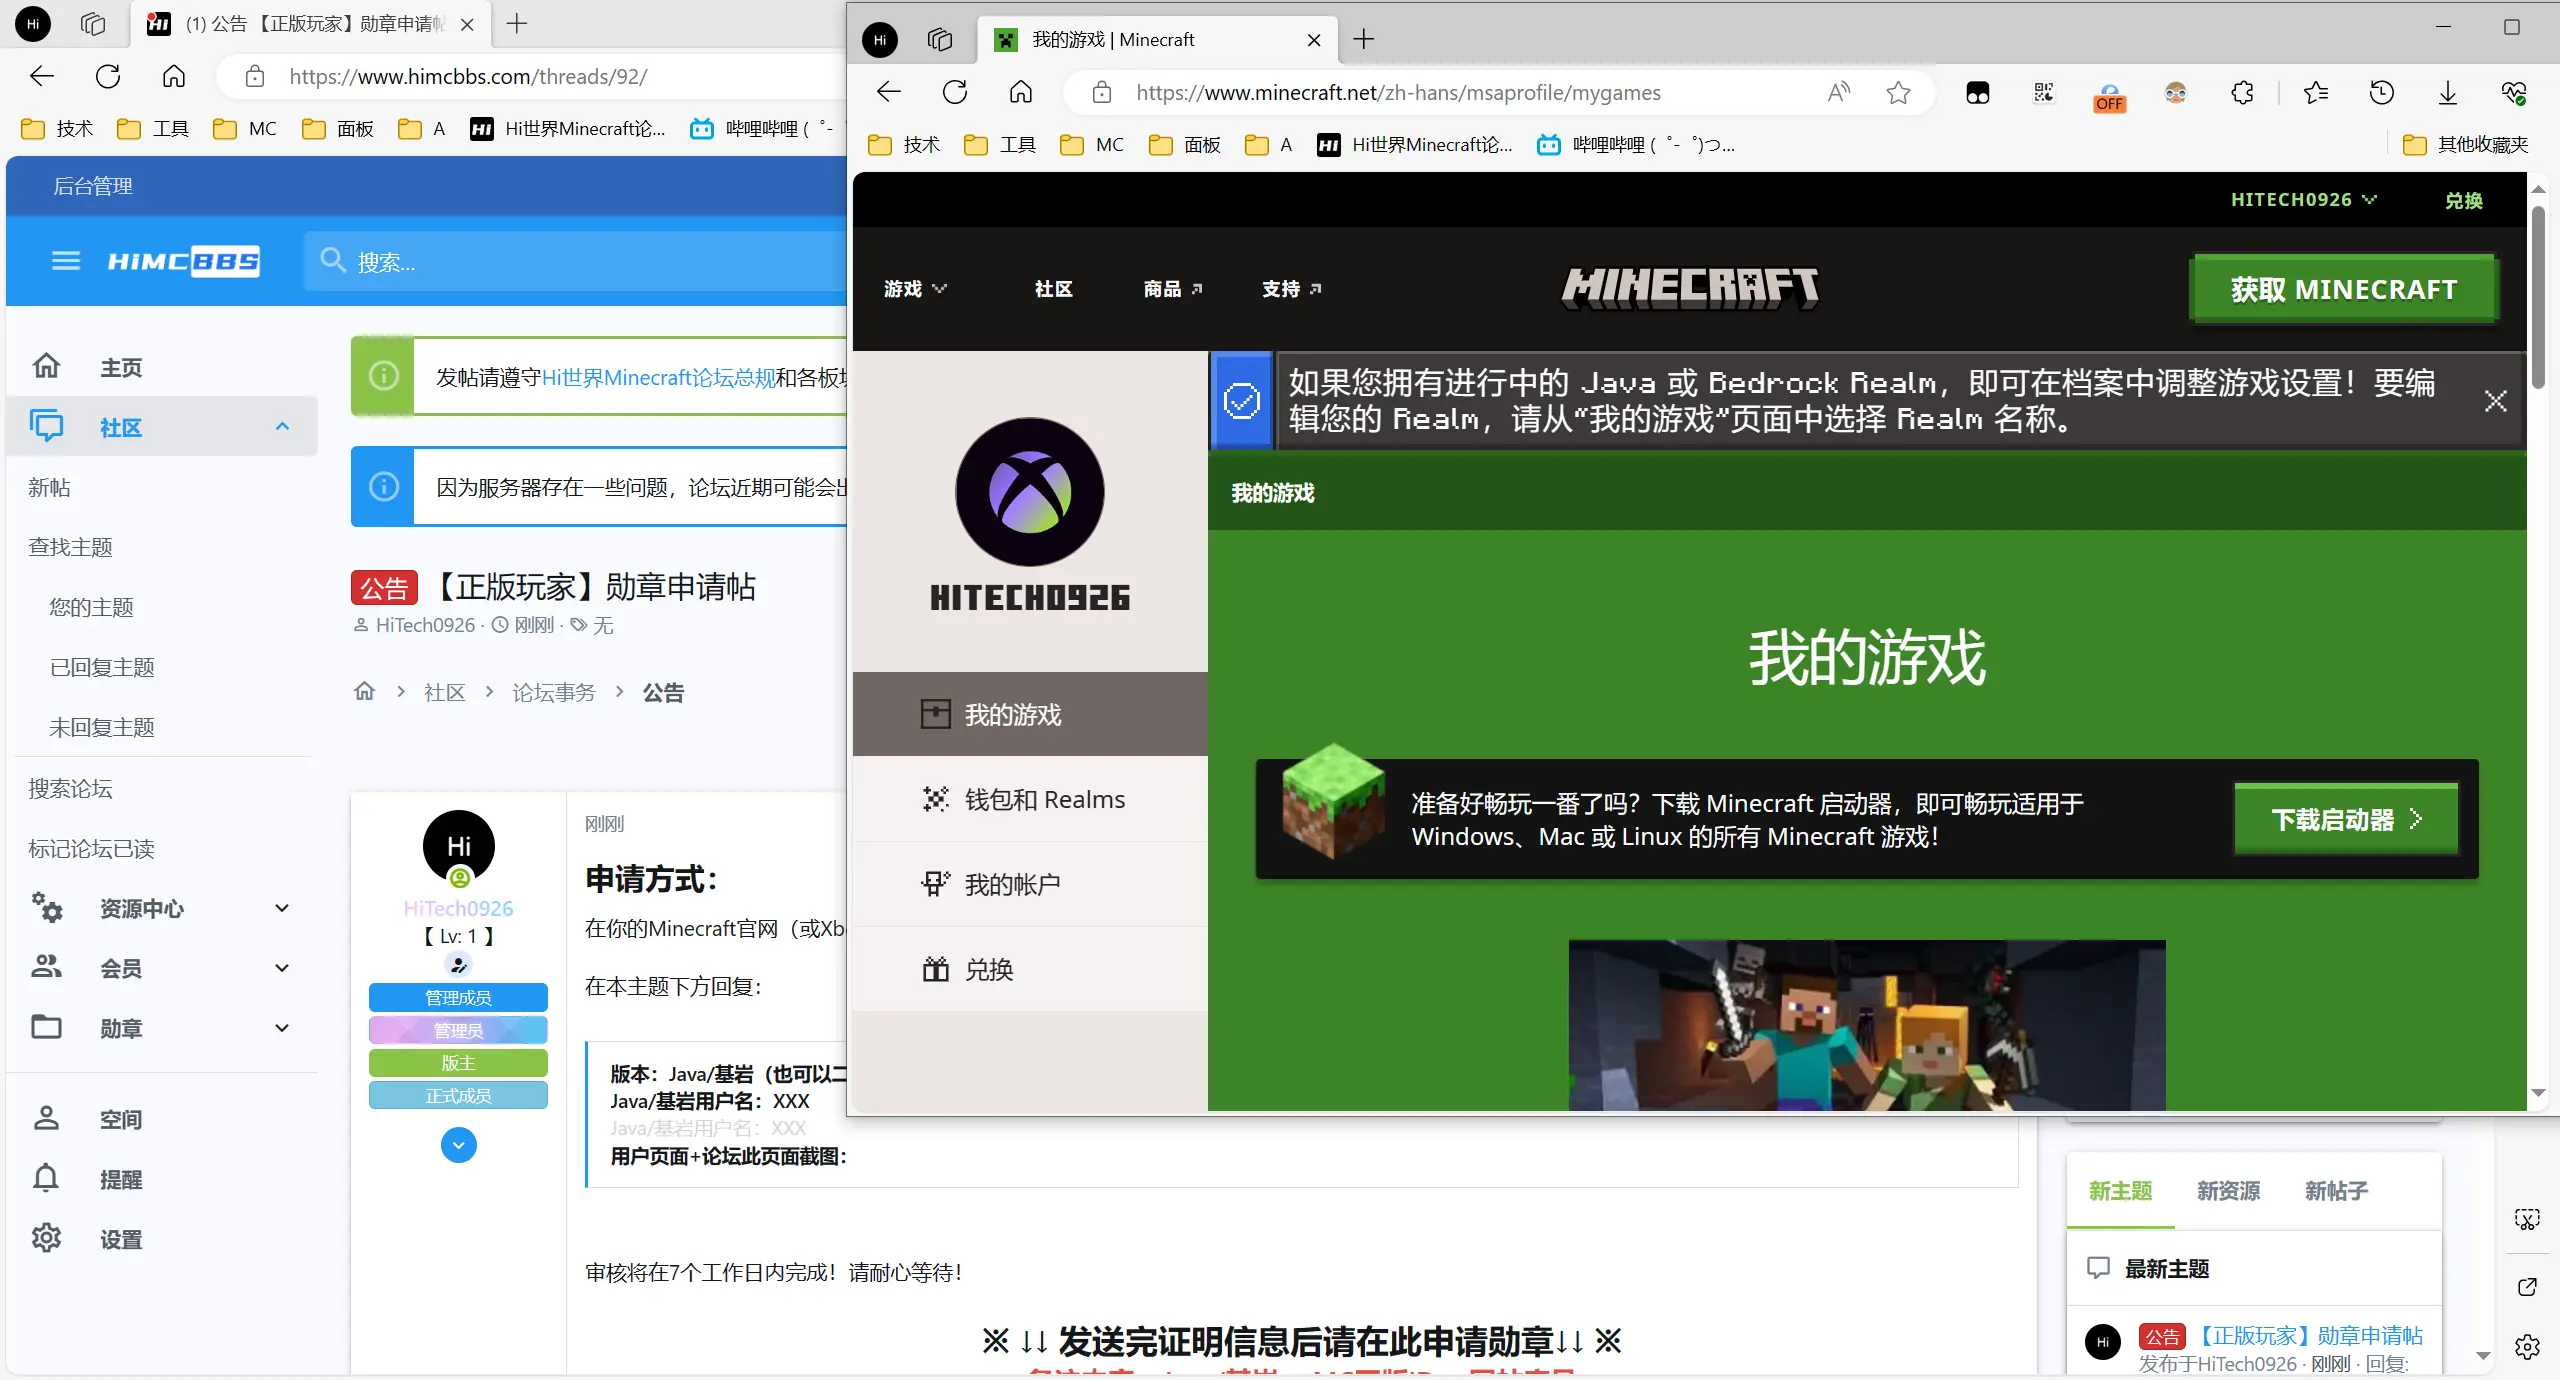Switch to the 新资源 tab
This screenshot has height=1380, width=2560.
pyautogui.click(x=2228, y=1190)
